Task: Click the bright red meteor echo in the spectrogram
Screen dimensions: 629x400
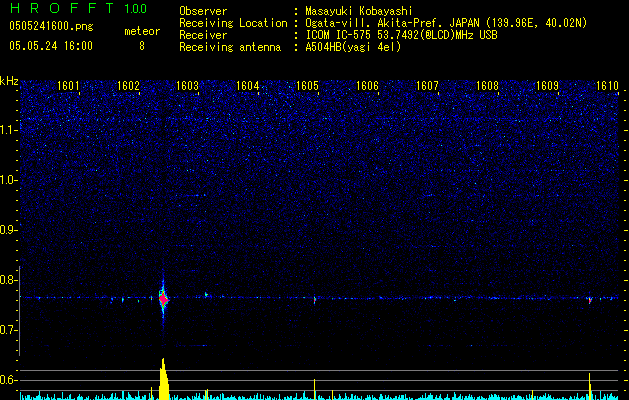Action: [163, 299]
